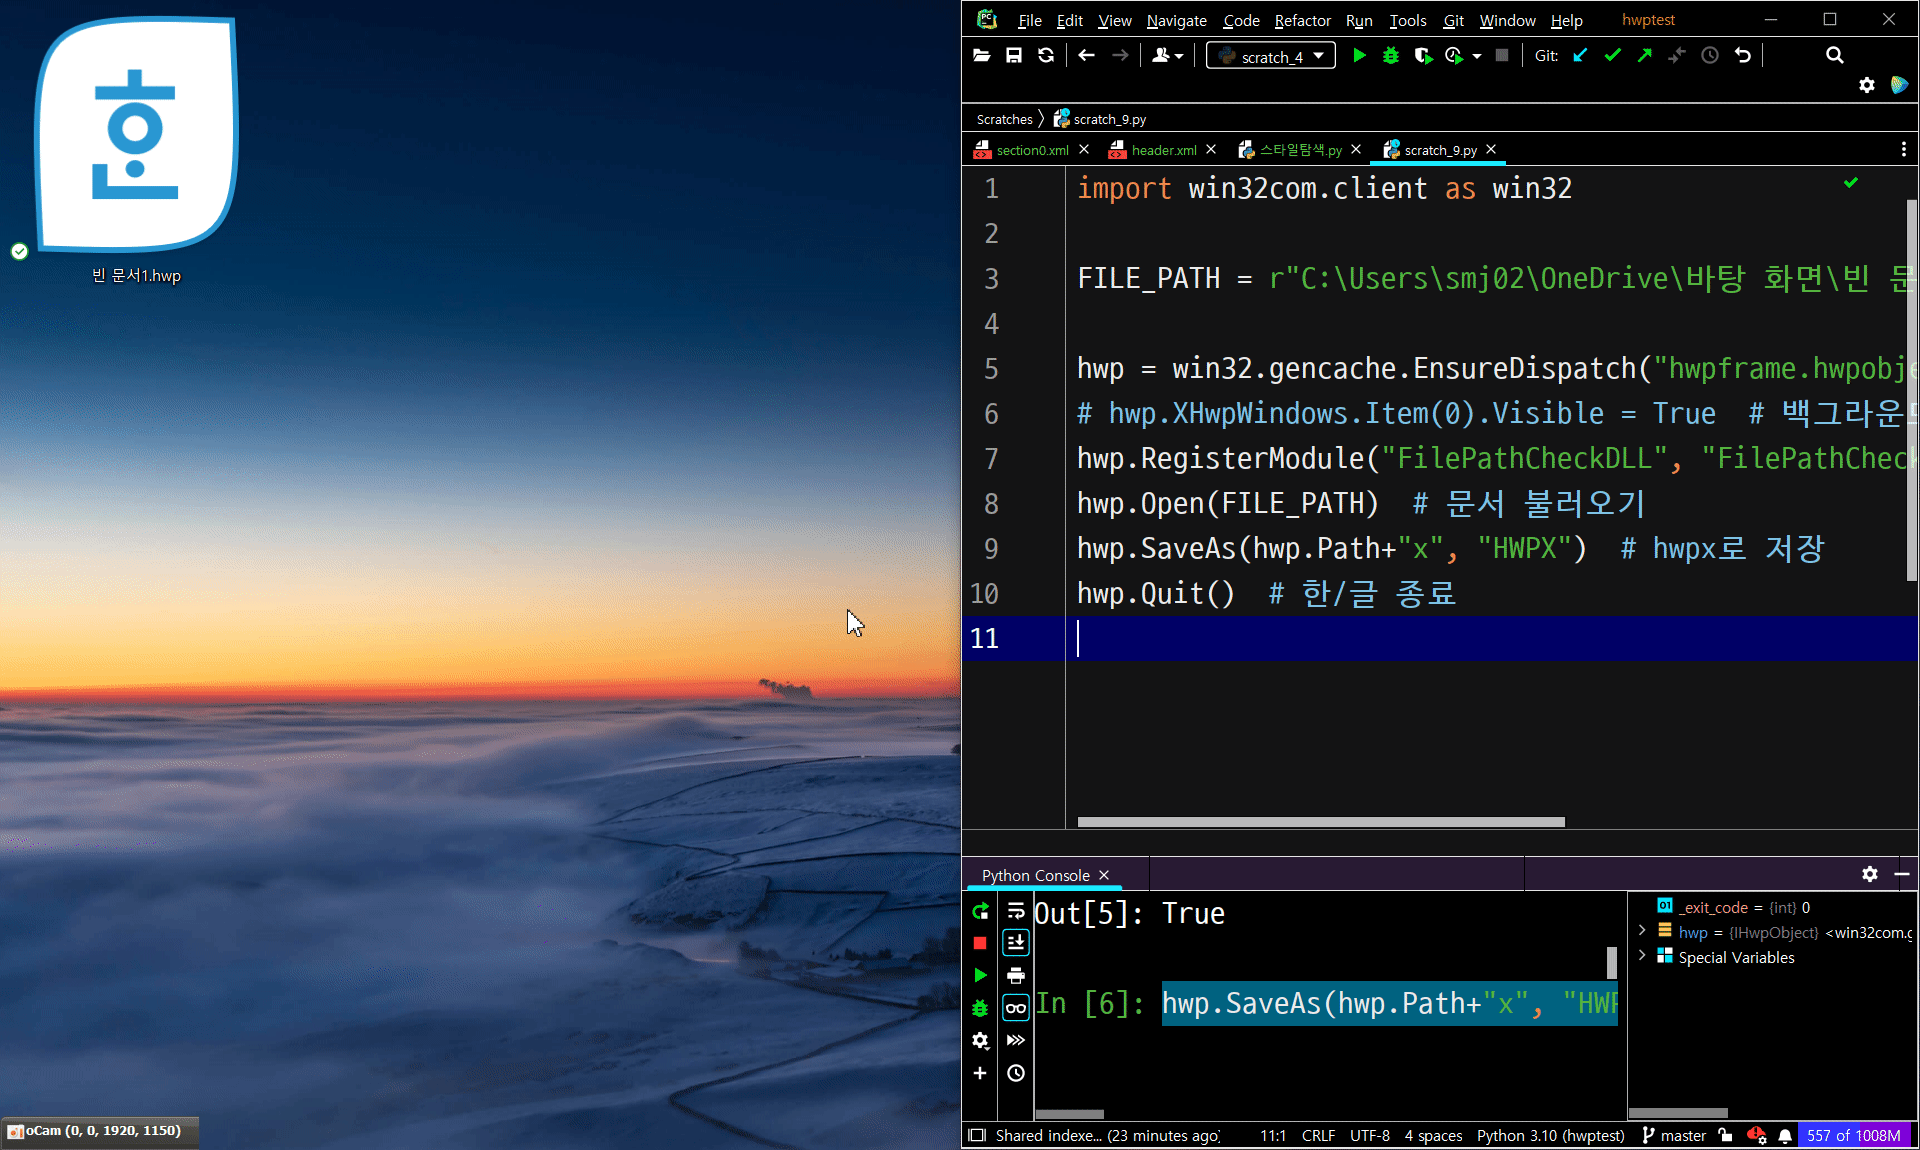Expand the hwp variable node
This screenshot has width=1920, height=1150.
tap(1642, 931)
